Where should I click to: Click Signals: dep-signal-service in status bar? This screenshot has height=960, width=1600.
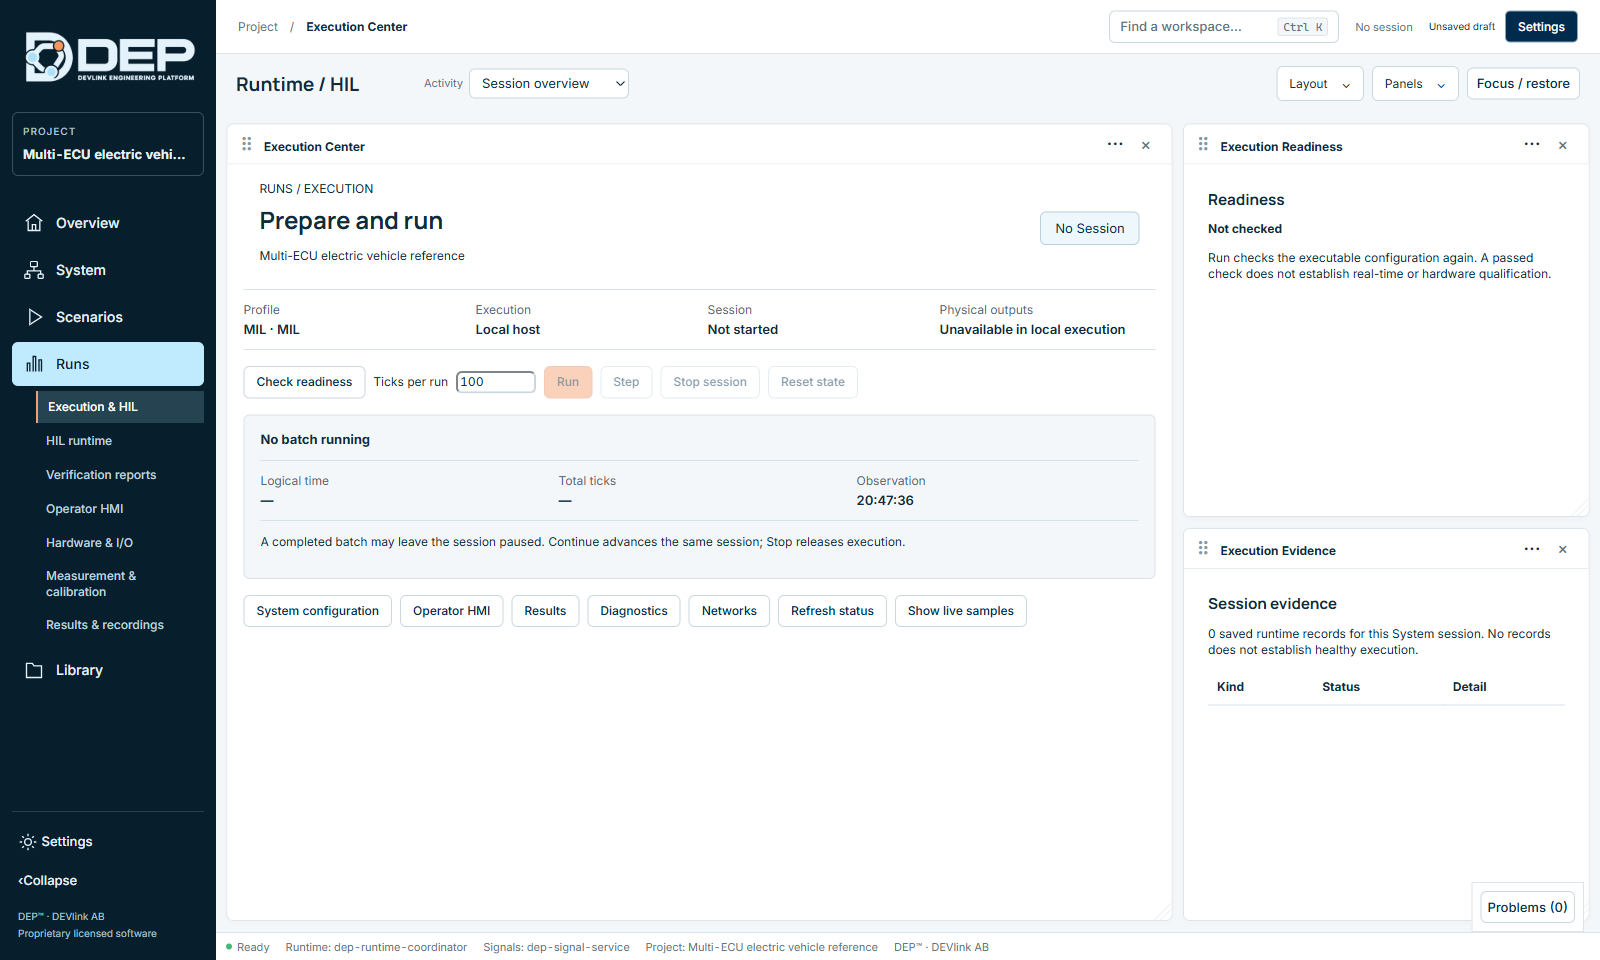click(556, 947)
